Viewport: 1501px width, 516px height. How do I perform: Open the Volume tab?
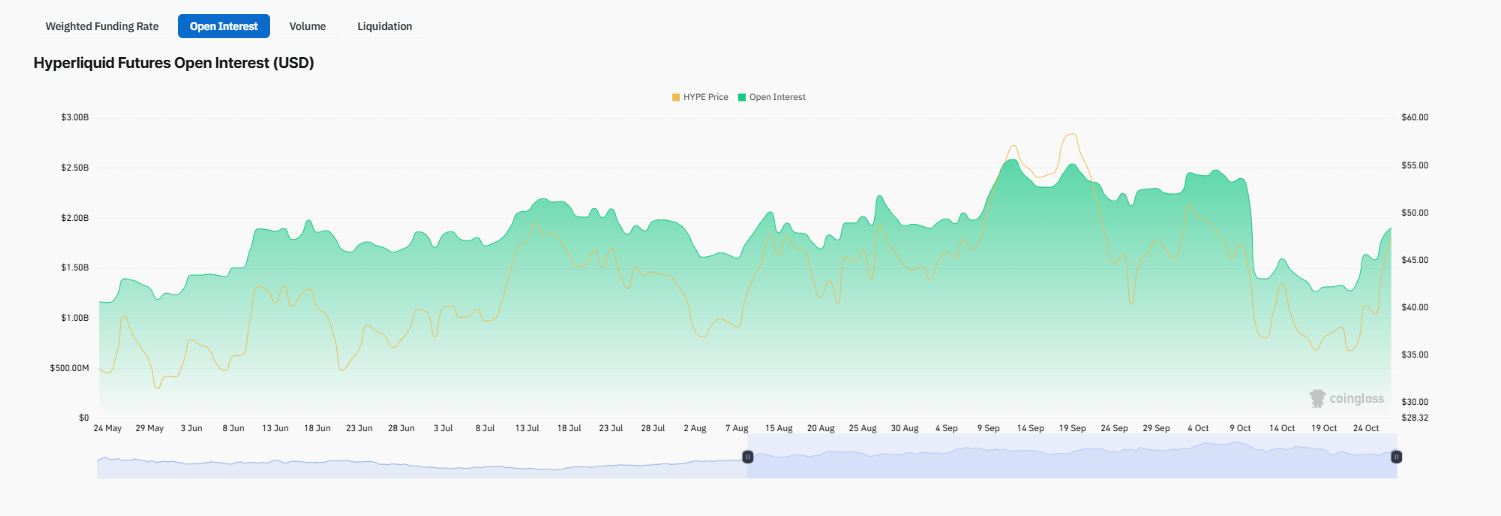[x=307, y=26]
